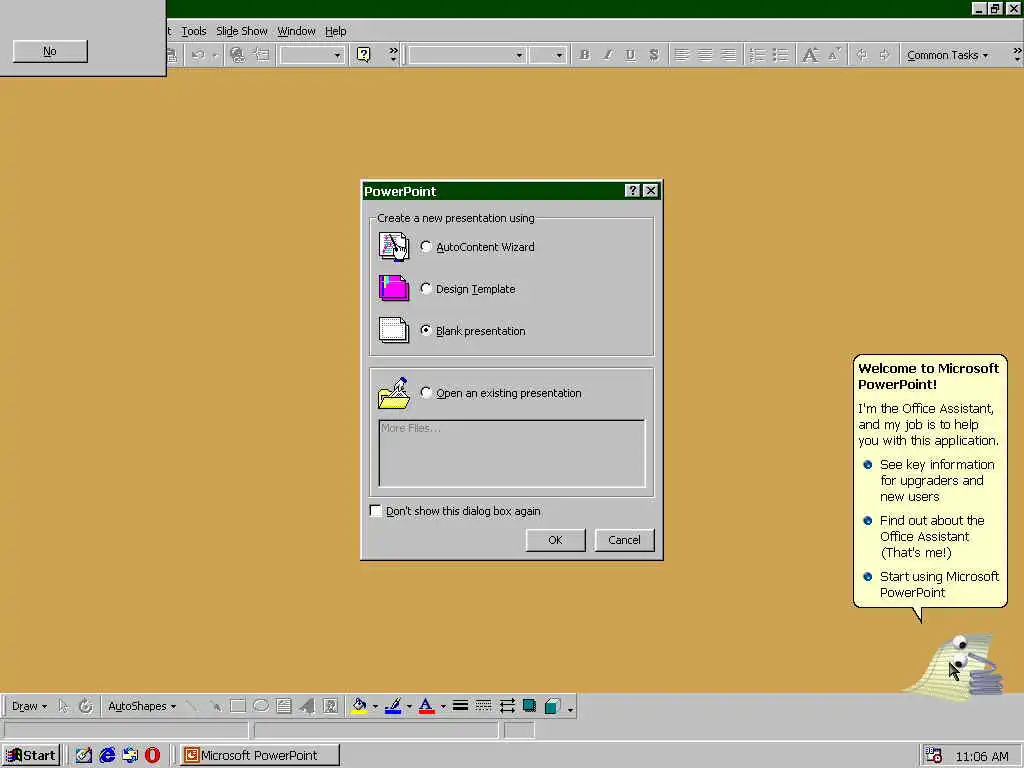Select the AutoContent Wizard radio option
This screenshot has width=1024, height=768.
click(426, 247)
